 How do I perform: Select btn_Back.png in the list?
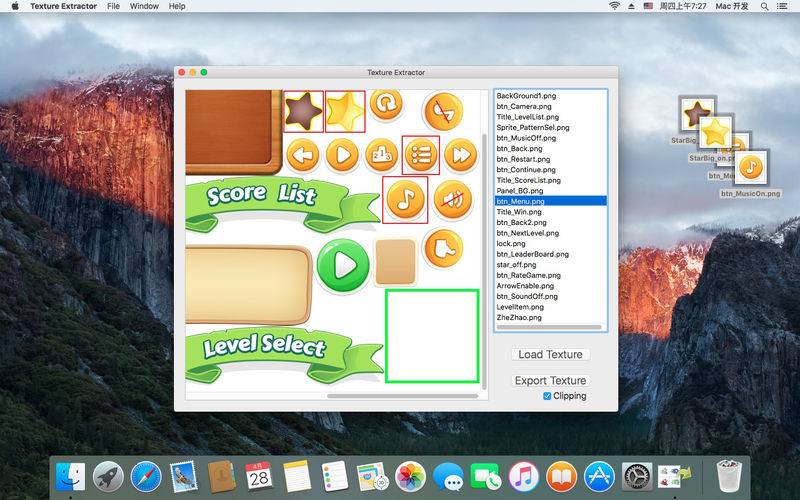click(x=551, y=148)
